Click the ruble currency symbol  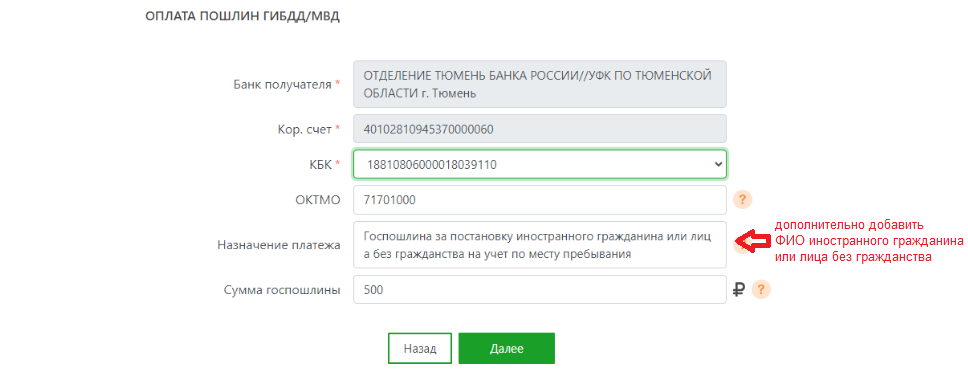[739, 289]
